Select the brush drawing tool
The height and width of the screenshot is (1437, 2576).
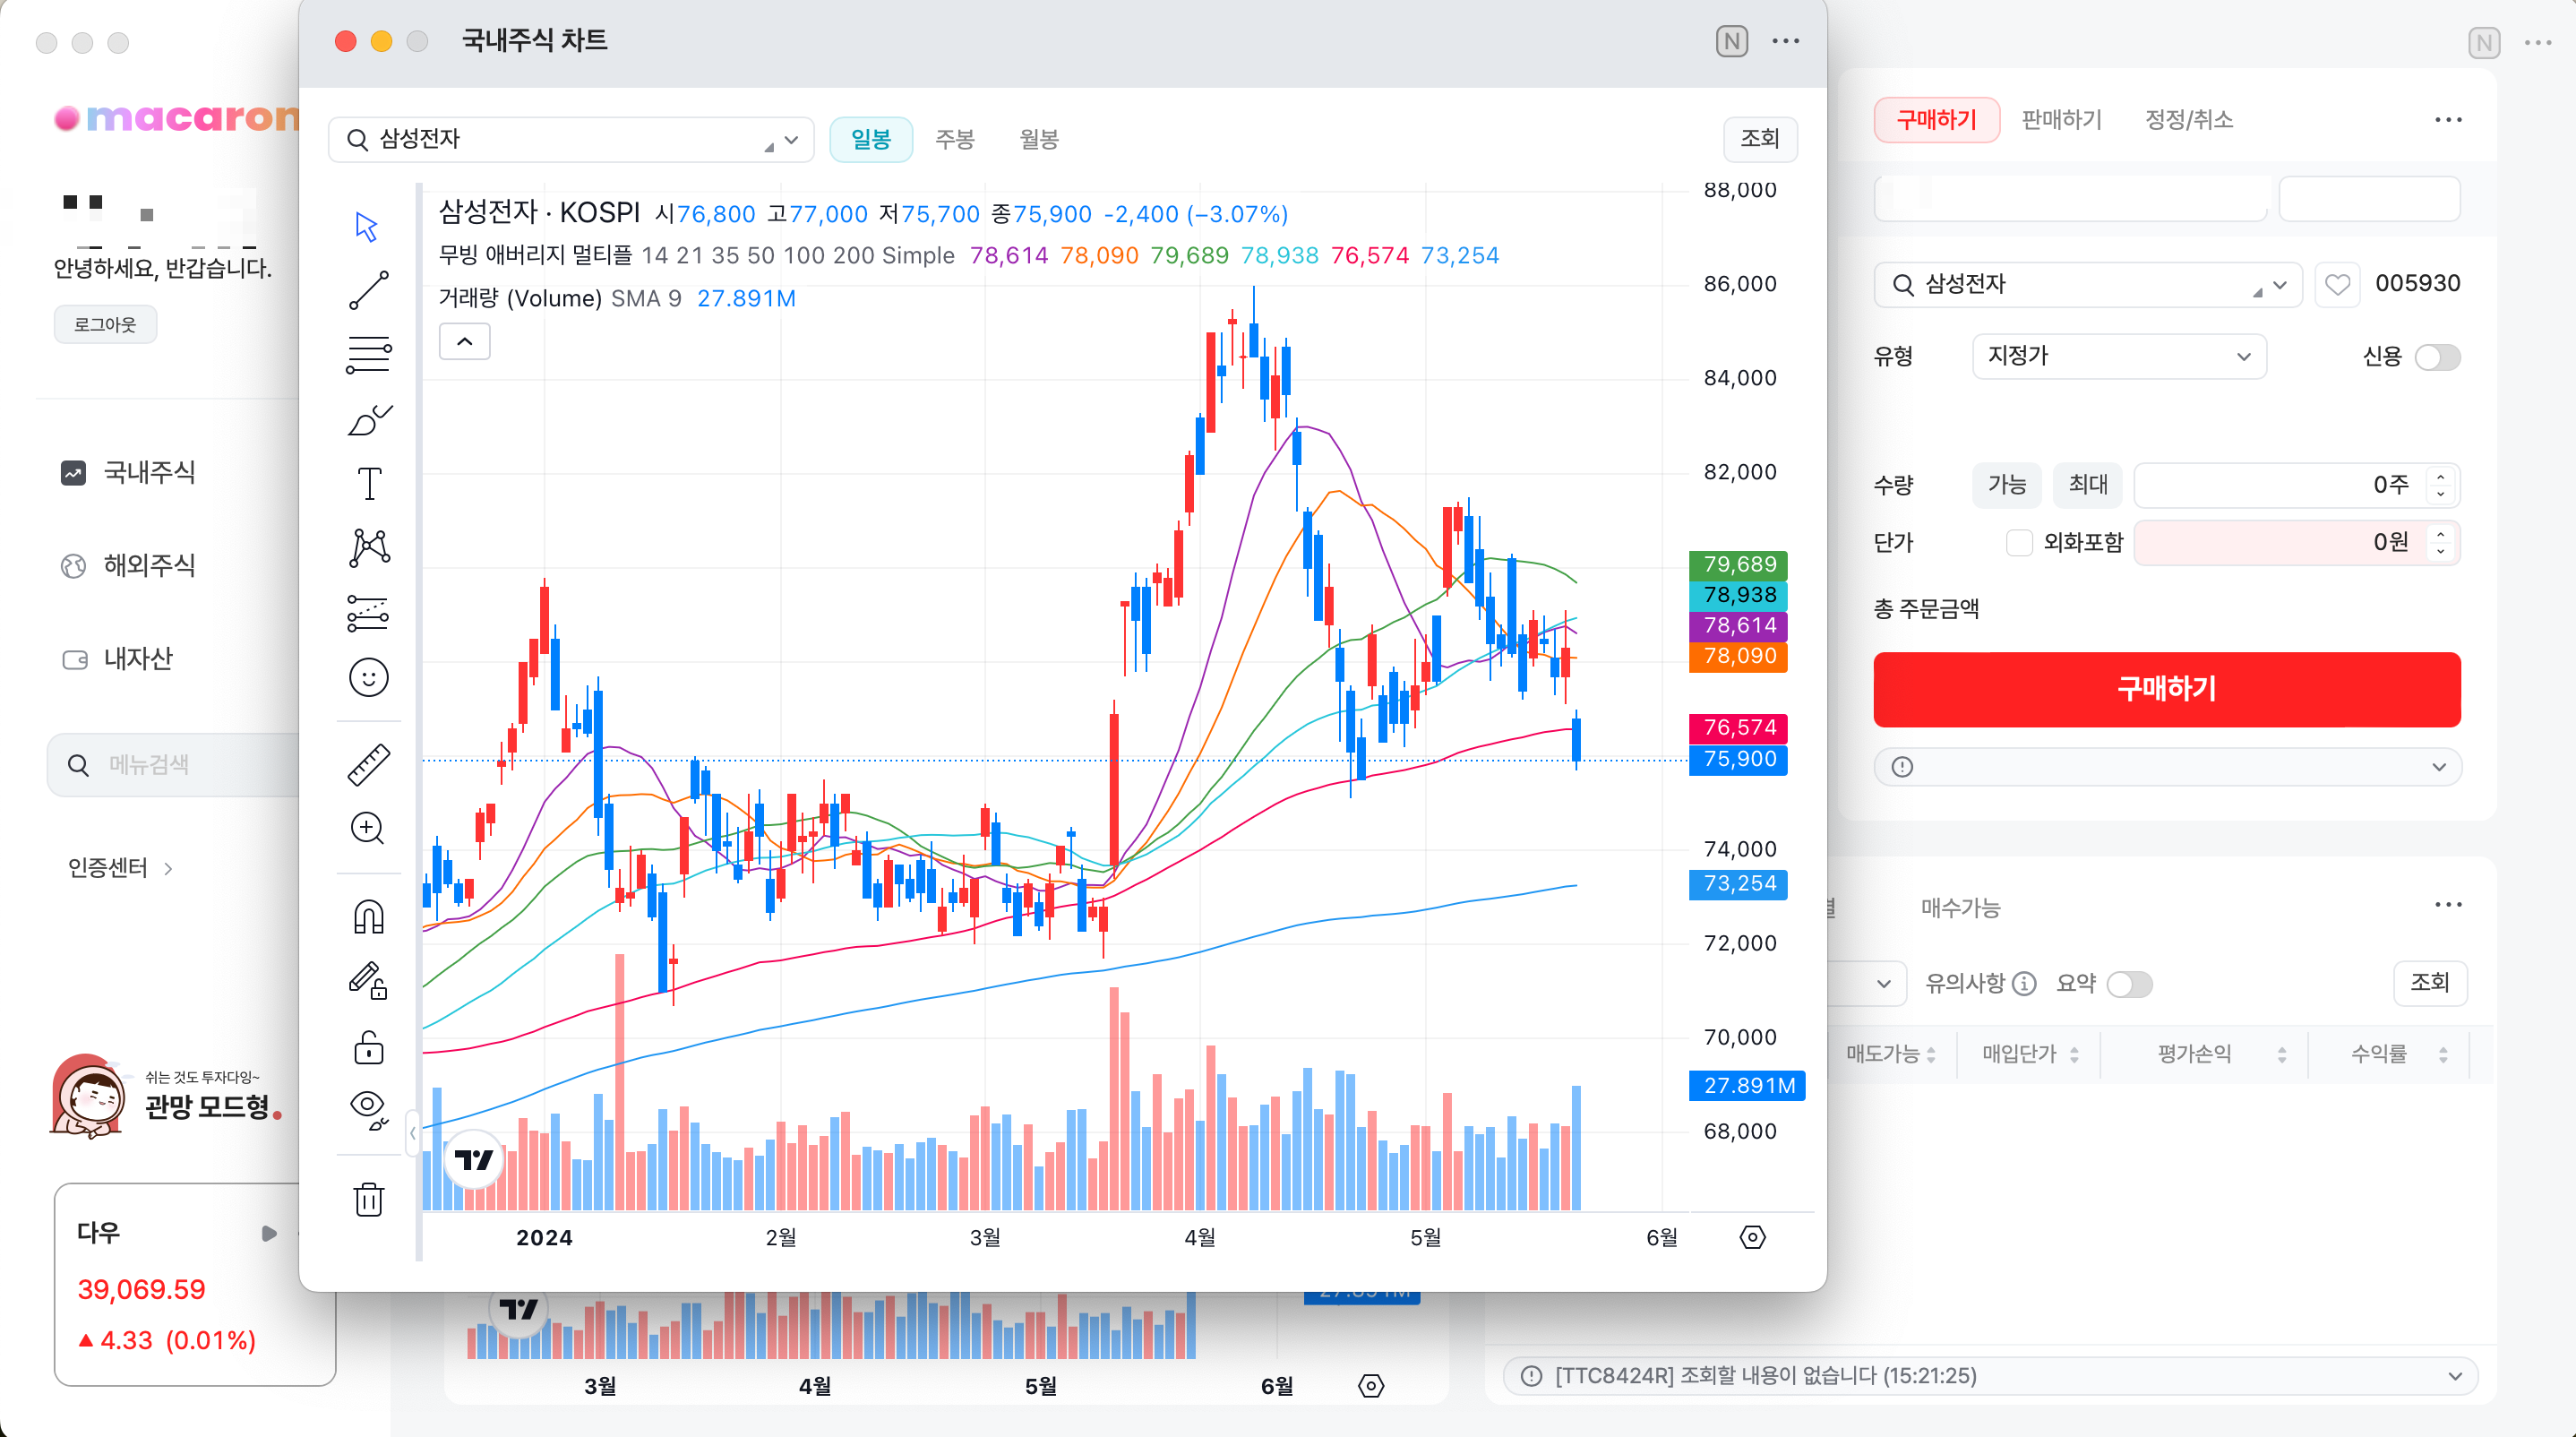369,420
